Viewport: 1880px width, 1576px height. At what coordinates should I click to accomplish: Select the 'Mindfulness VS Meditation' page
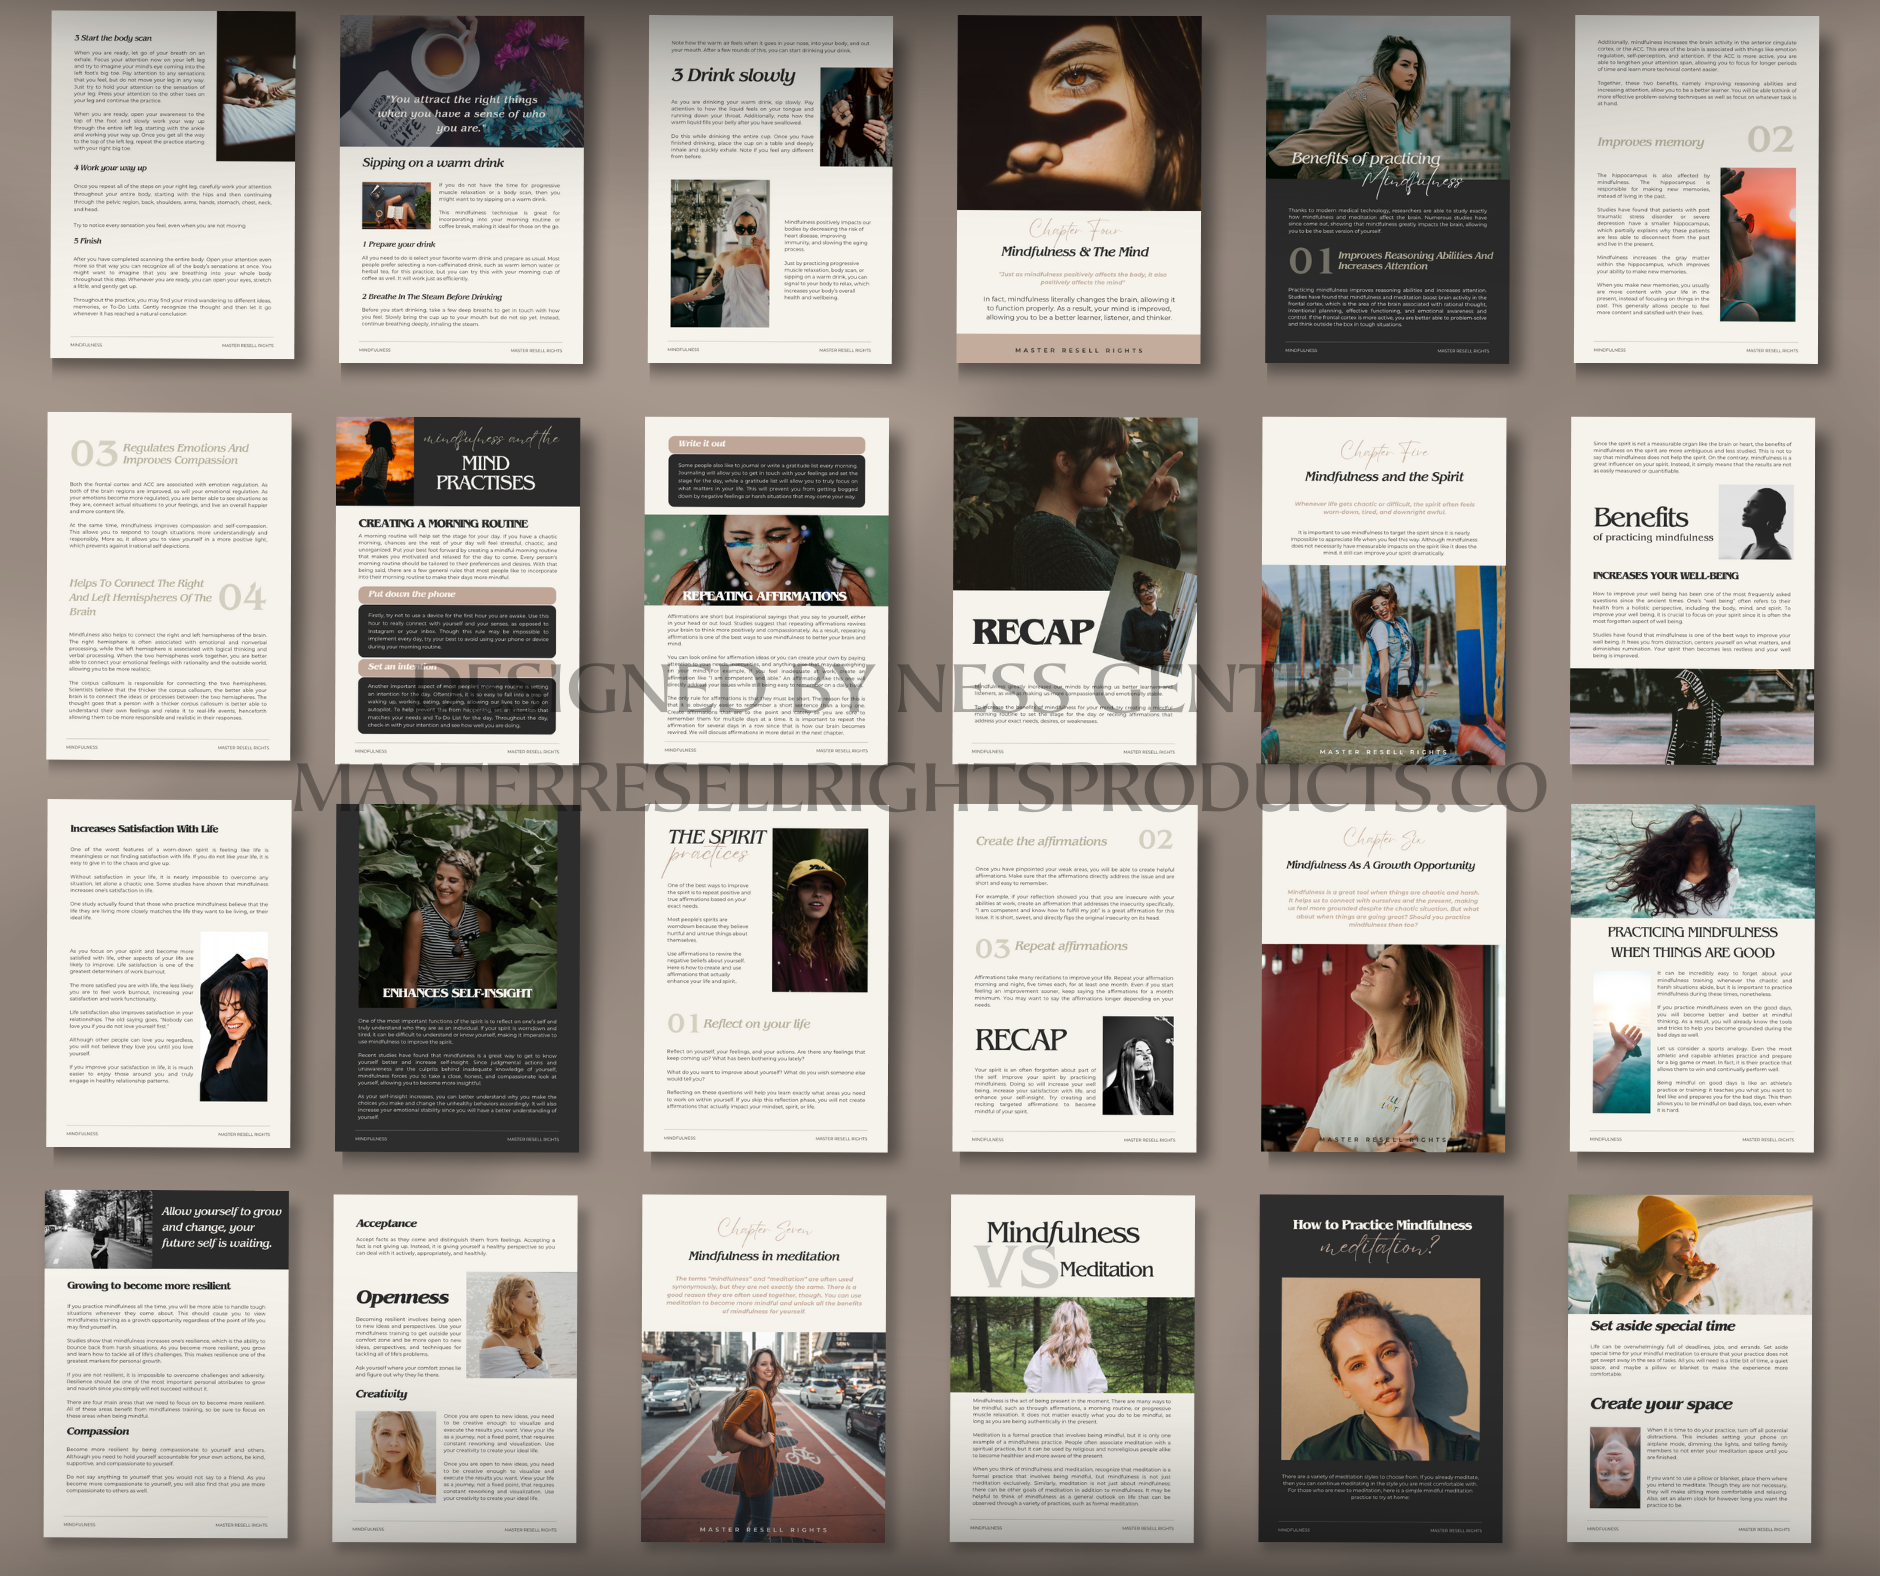(1072, 1368)
